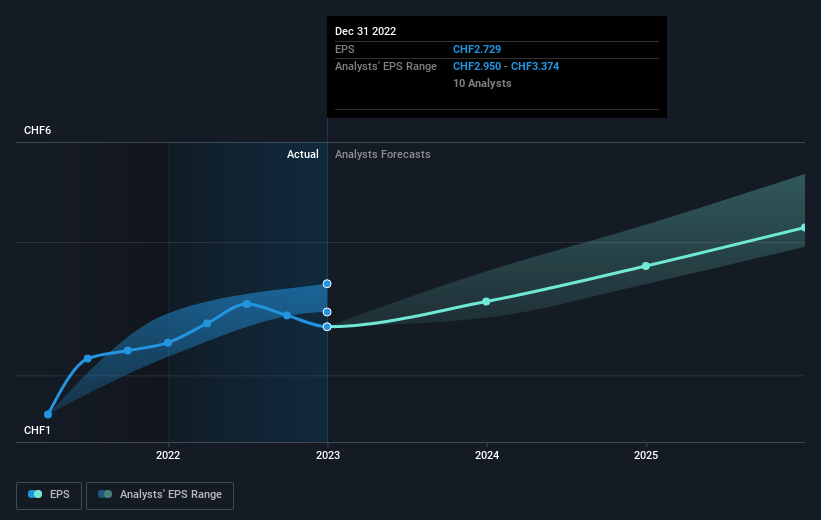The image size is (821, 520).
Task: Select the upper analyst range marker at 2023
Action: tap(327, 284)
